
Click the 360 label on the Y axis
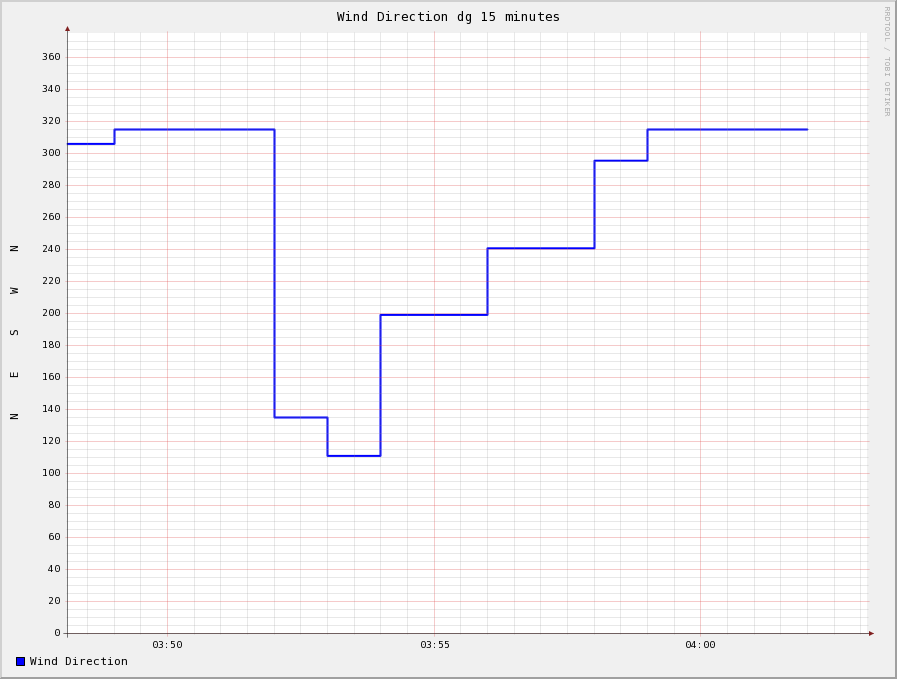[x=51, y=57]
